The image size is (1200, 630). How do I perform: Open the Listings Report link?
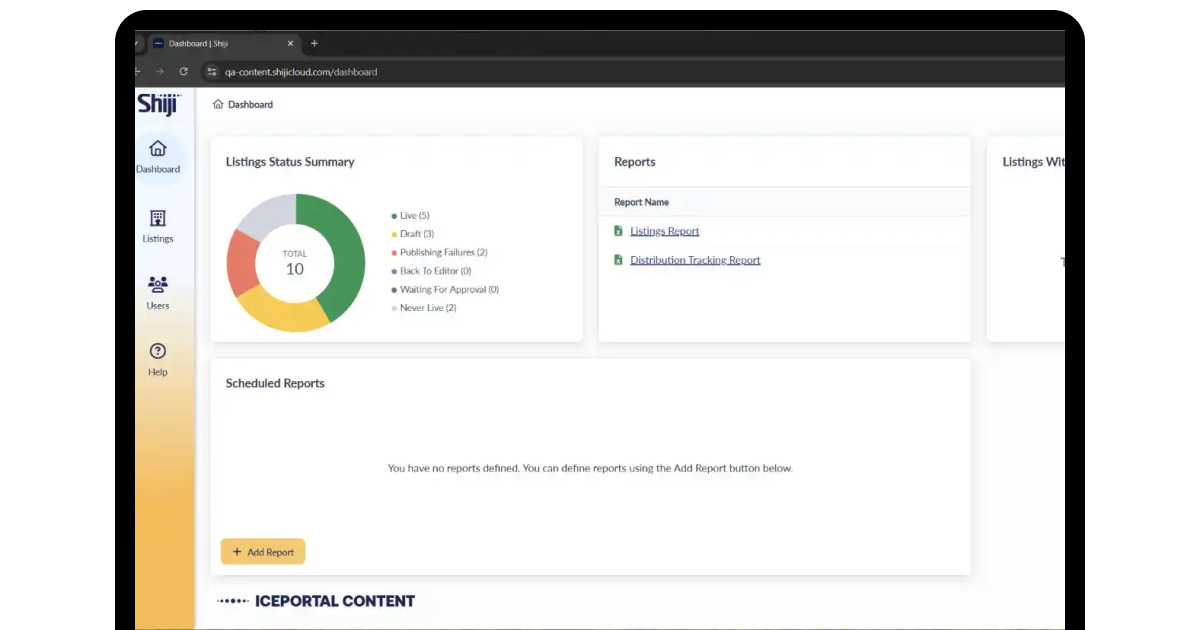pyautogui.click(x=664, y=231)
